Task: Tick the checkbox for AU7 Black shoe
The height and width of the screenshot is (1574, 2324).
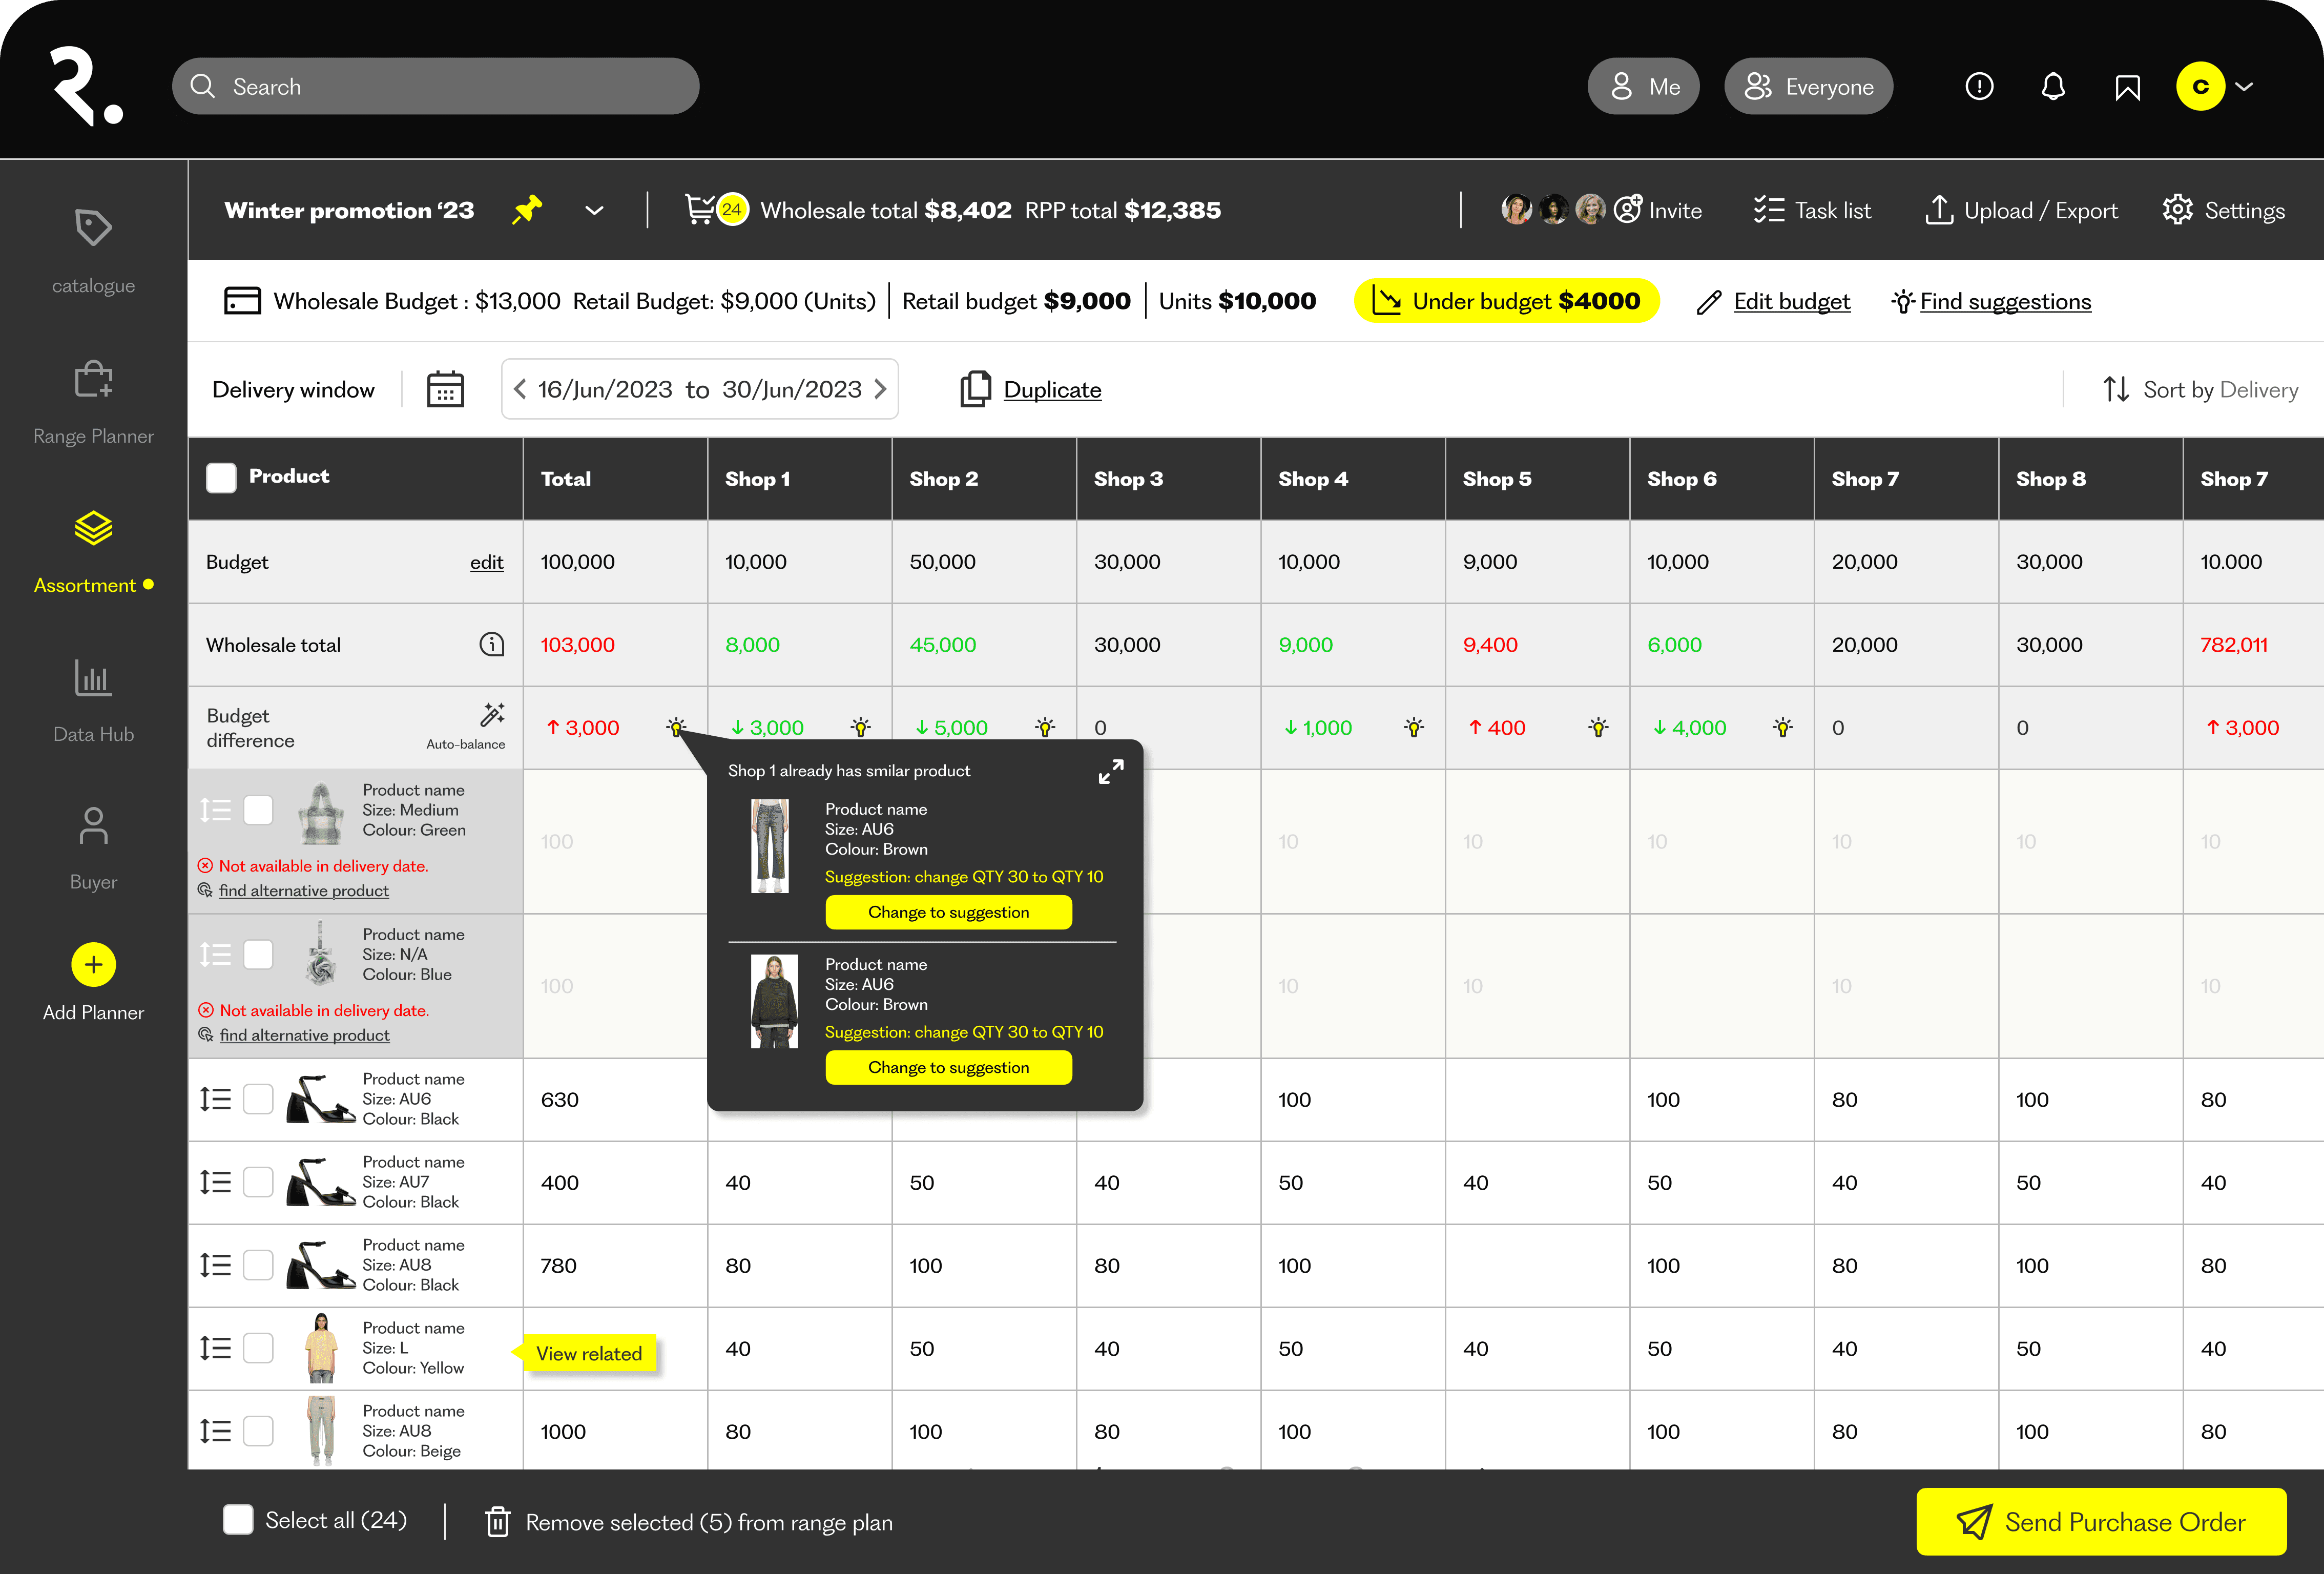Action: point(258,1182)
